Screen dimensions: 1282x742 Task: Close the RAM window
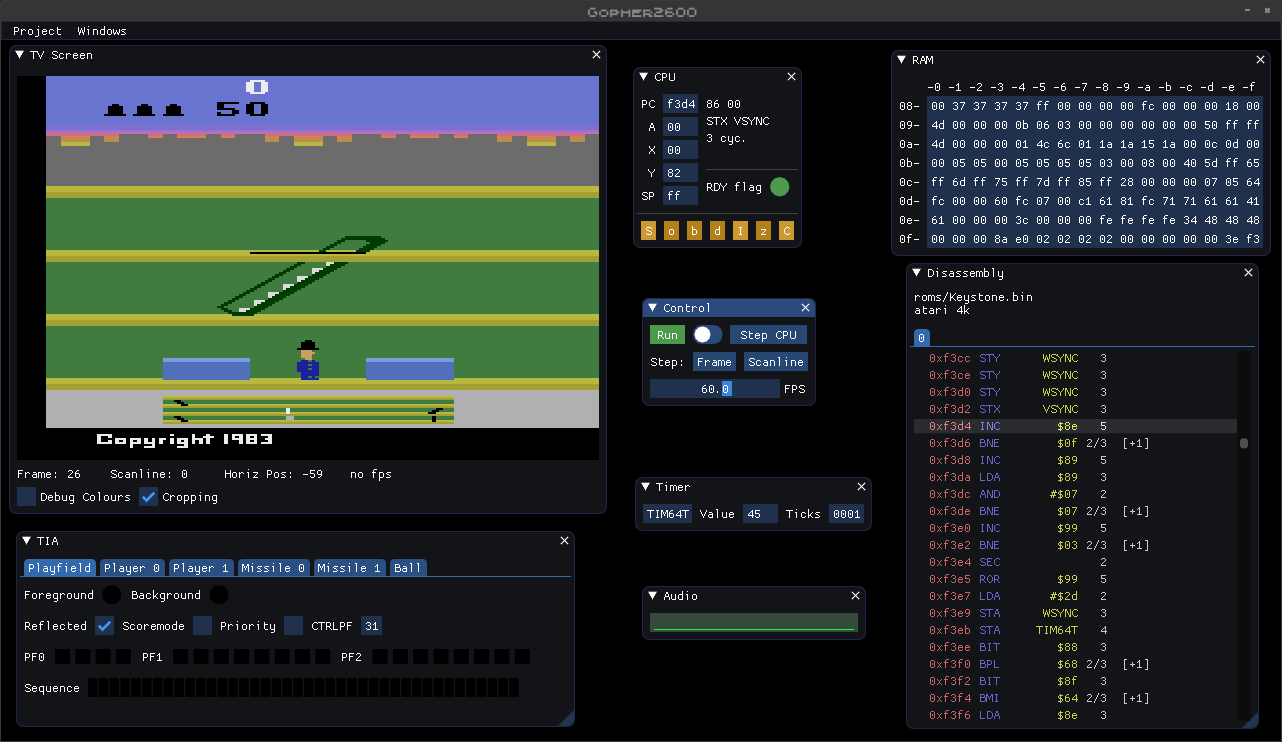click(1261, 60)
